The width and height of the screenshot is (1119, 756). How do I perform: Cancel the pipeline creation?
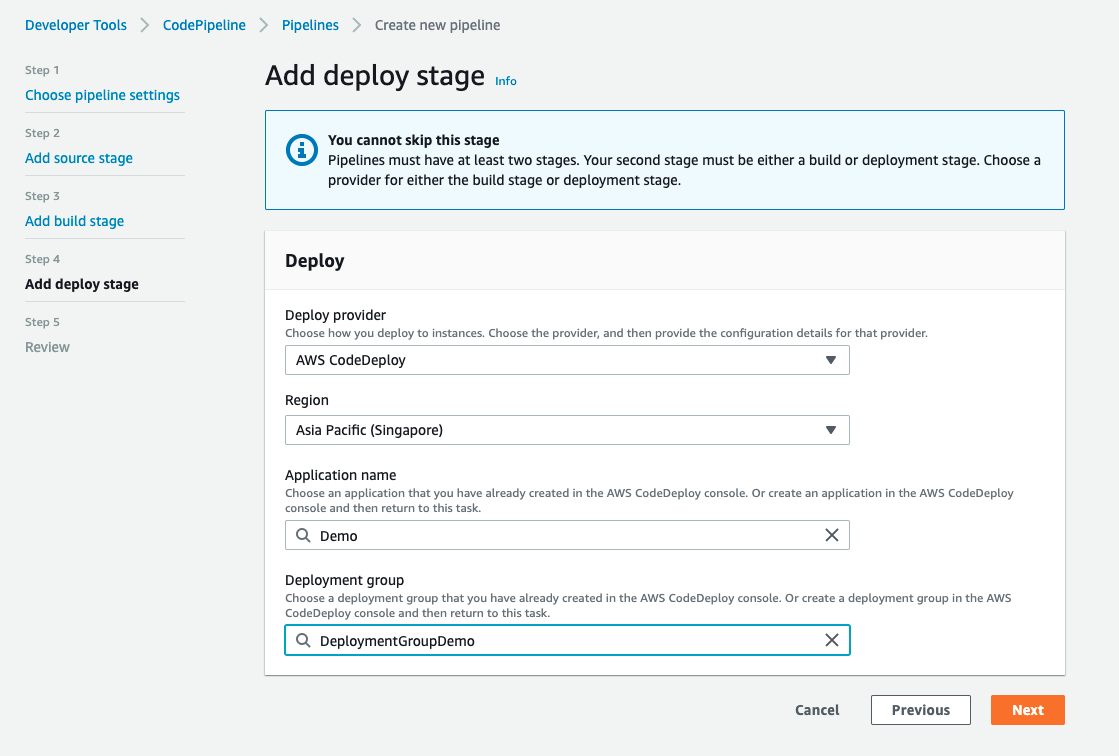(x=817, y=710)
